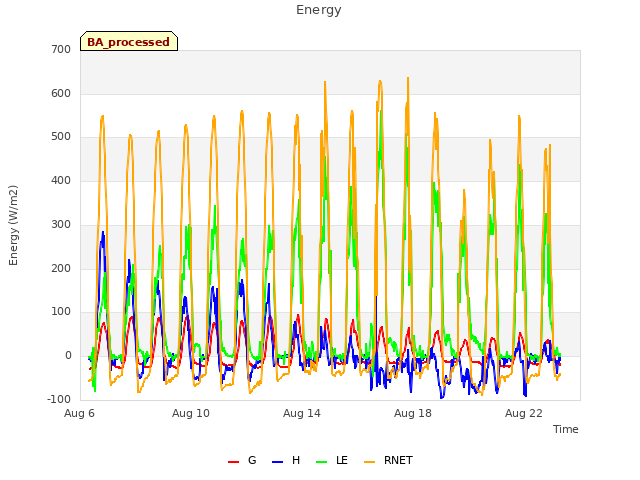
Task: Toggle the LE series legend entry
Action: pos(332,460)
